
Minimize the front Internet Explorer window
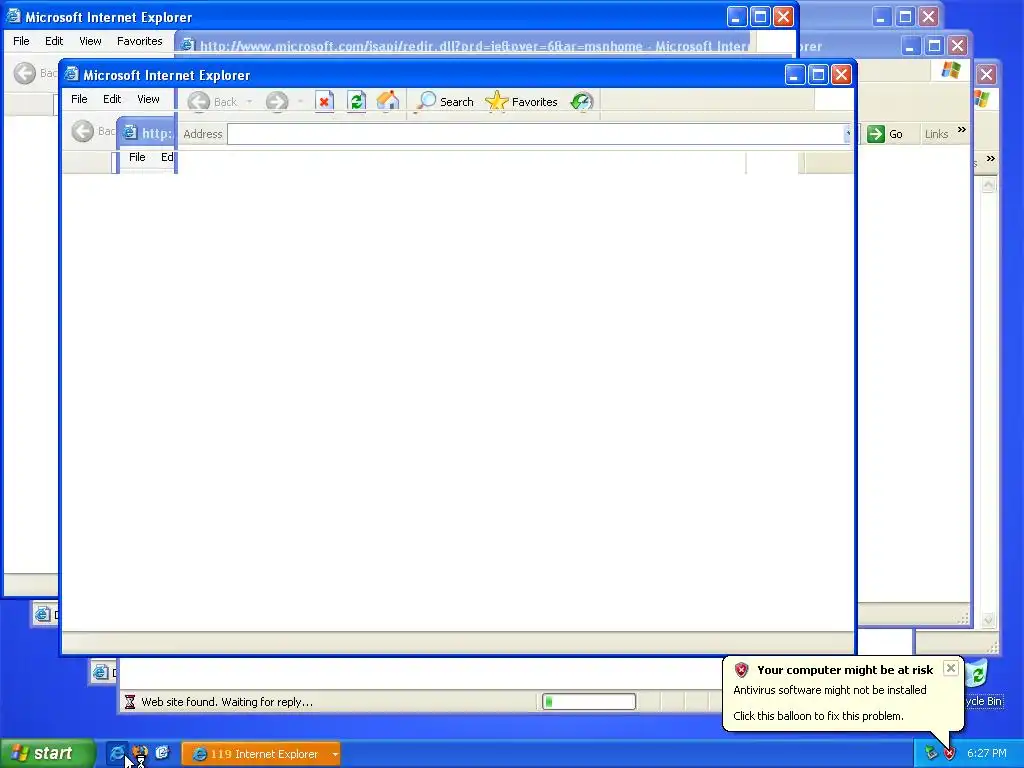(794, 75)
